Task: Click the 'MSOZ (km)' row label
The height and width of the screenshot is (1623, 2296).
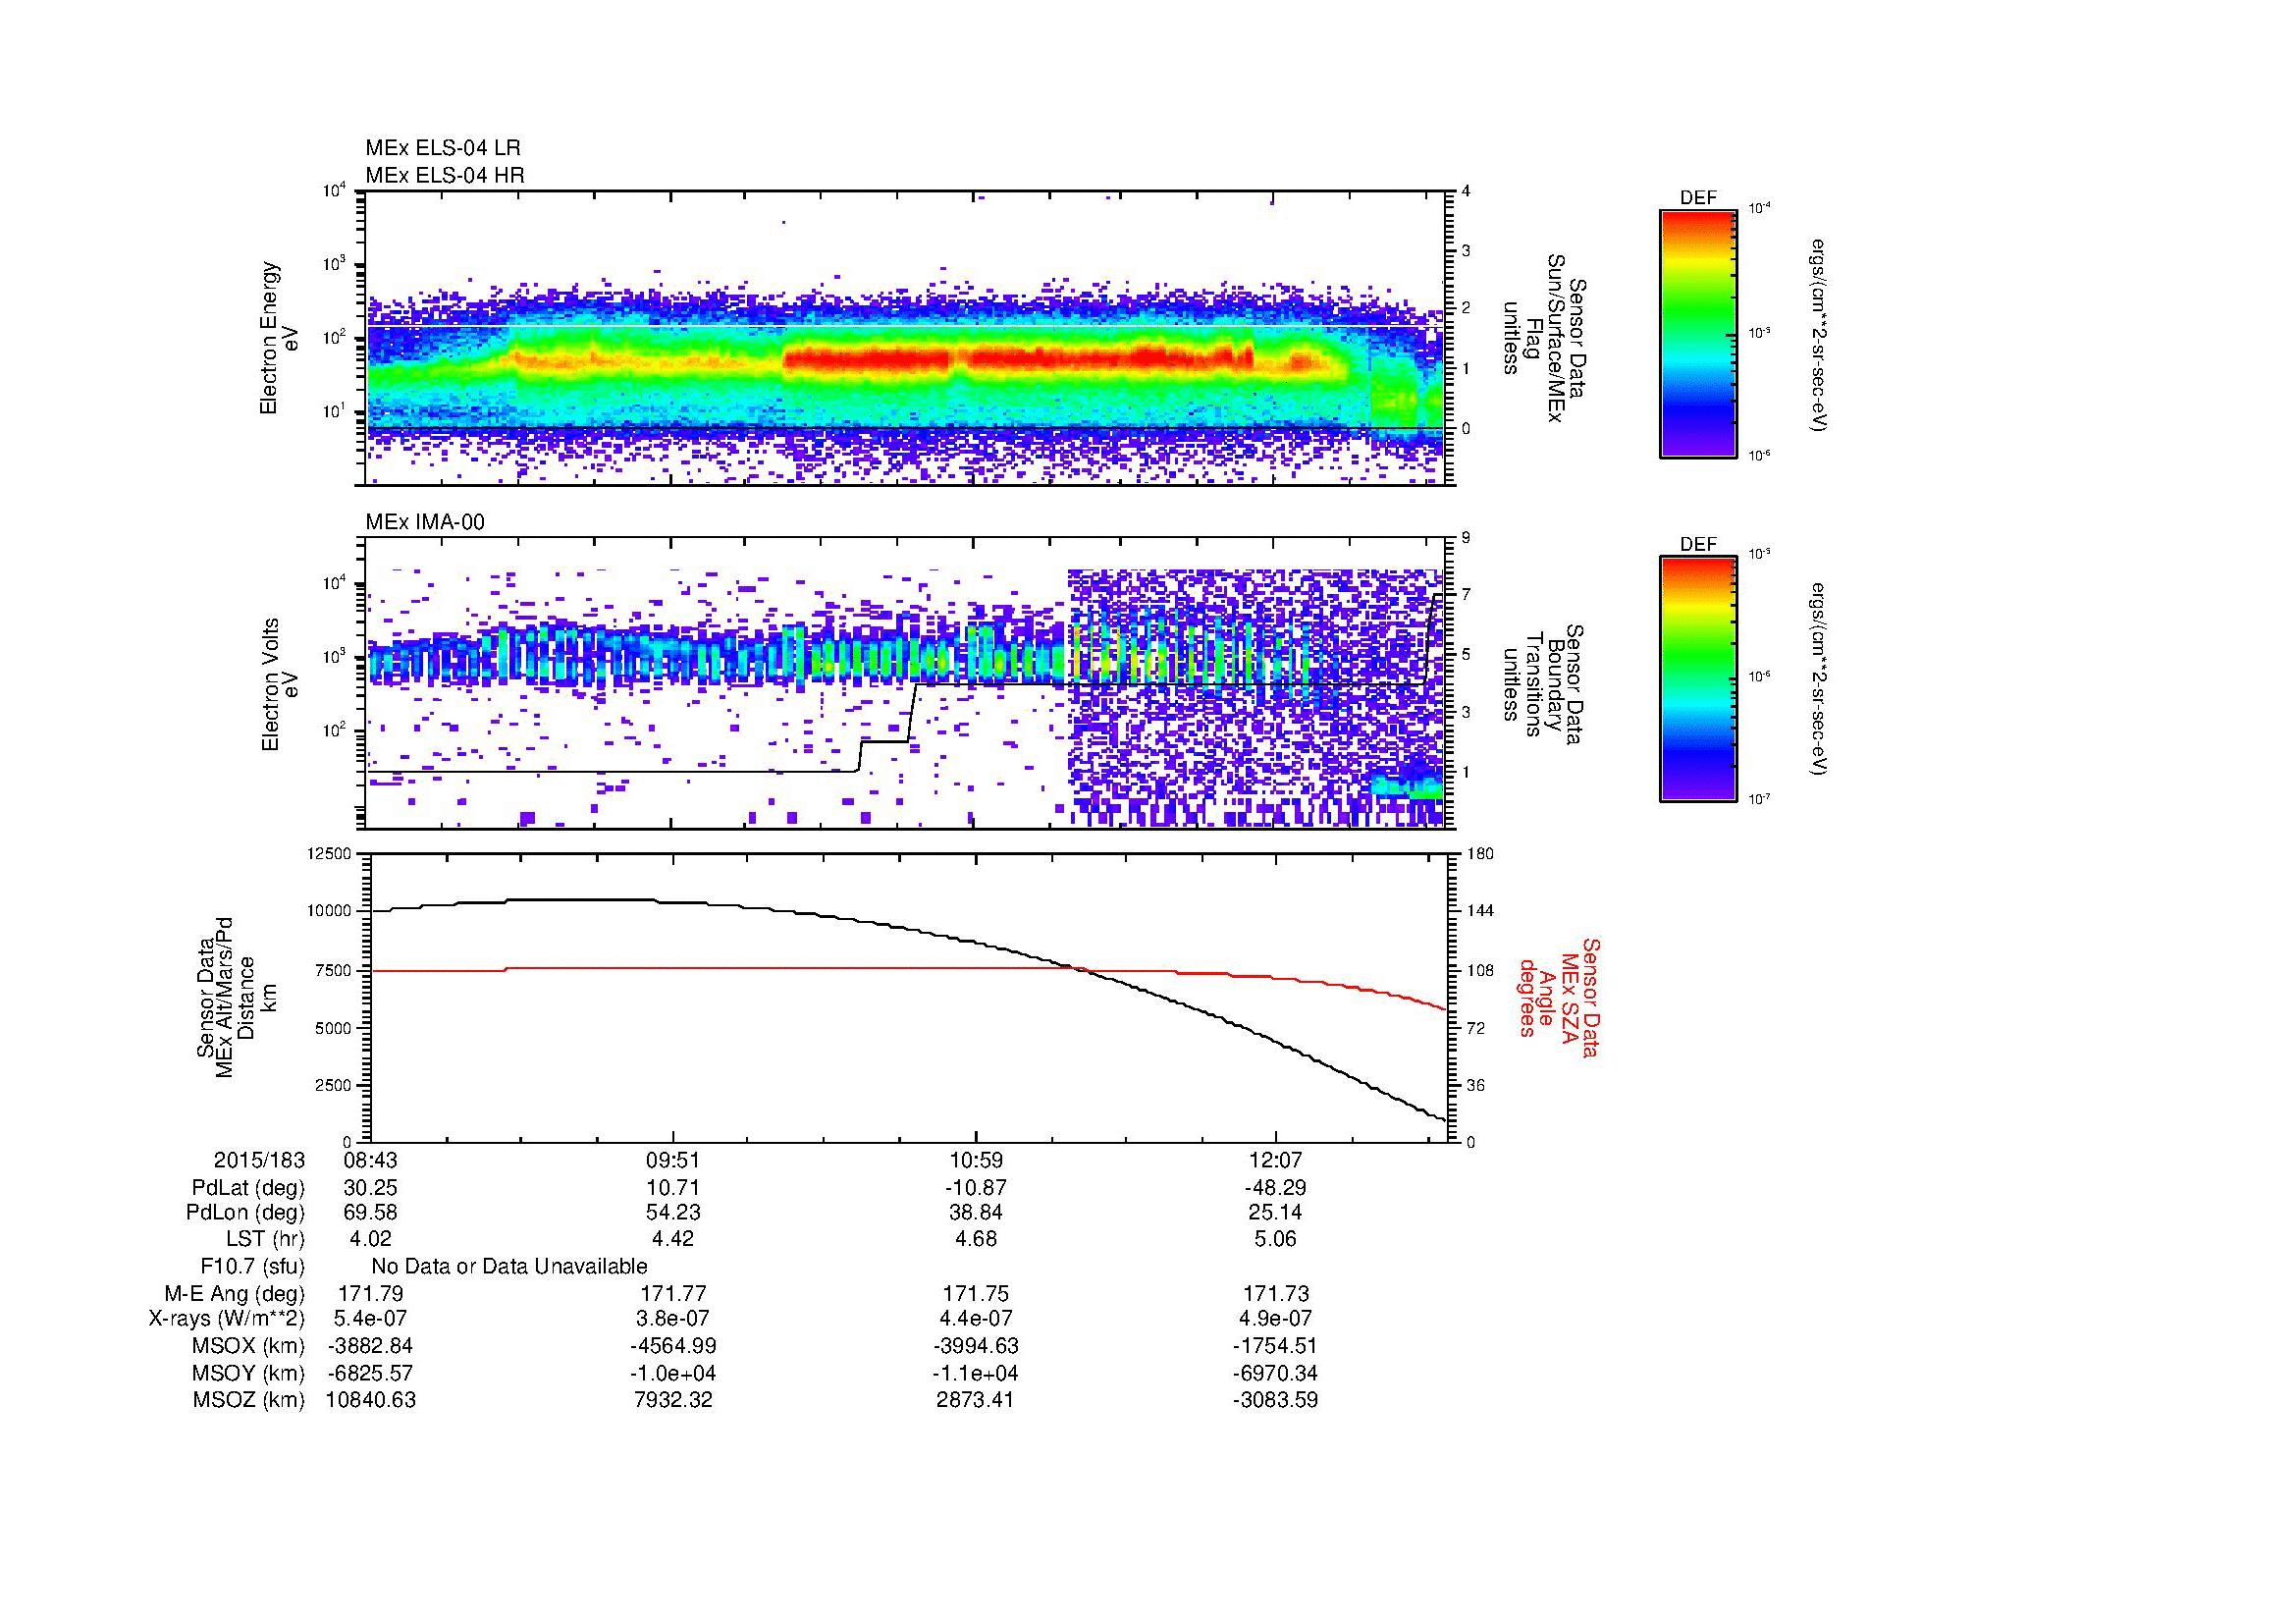Action: pyautogui.click(x=248, y=1401)
